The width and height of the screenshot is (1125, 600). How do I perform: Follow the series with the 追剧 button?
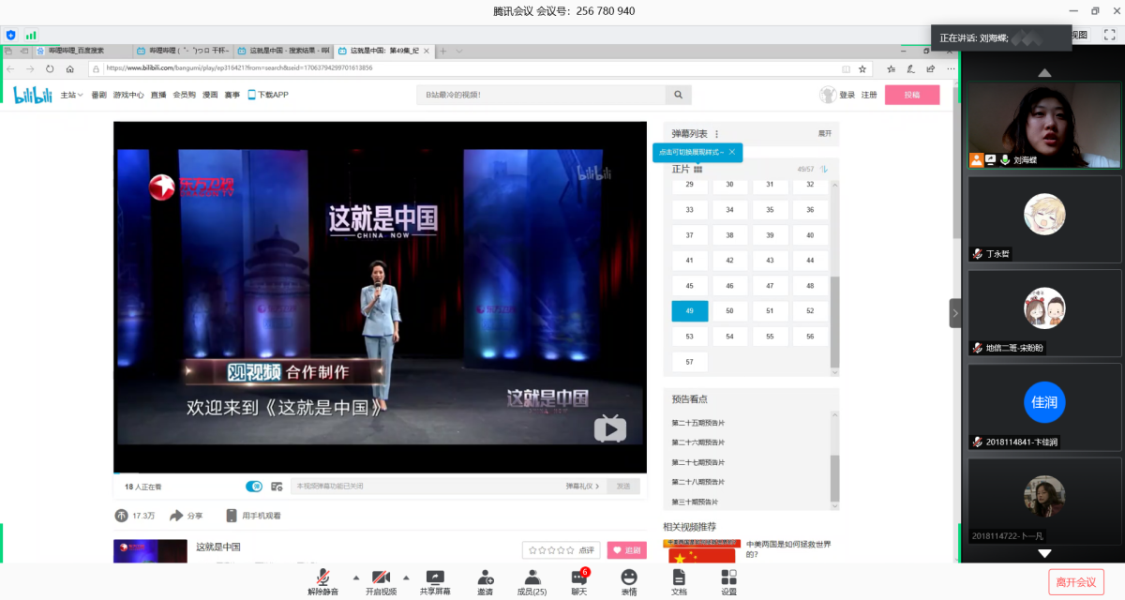(626, 550)
